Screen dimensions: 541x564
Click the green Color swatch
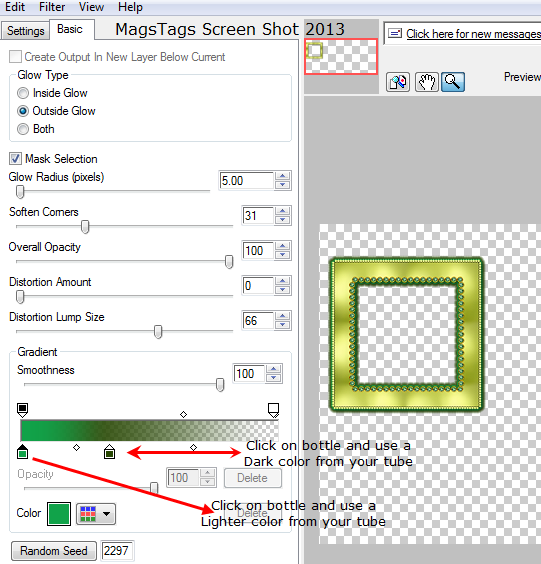tap(59, 514)
